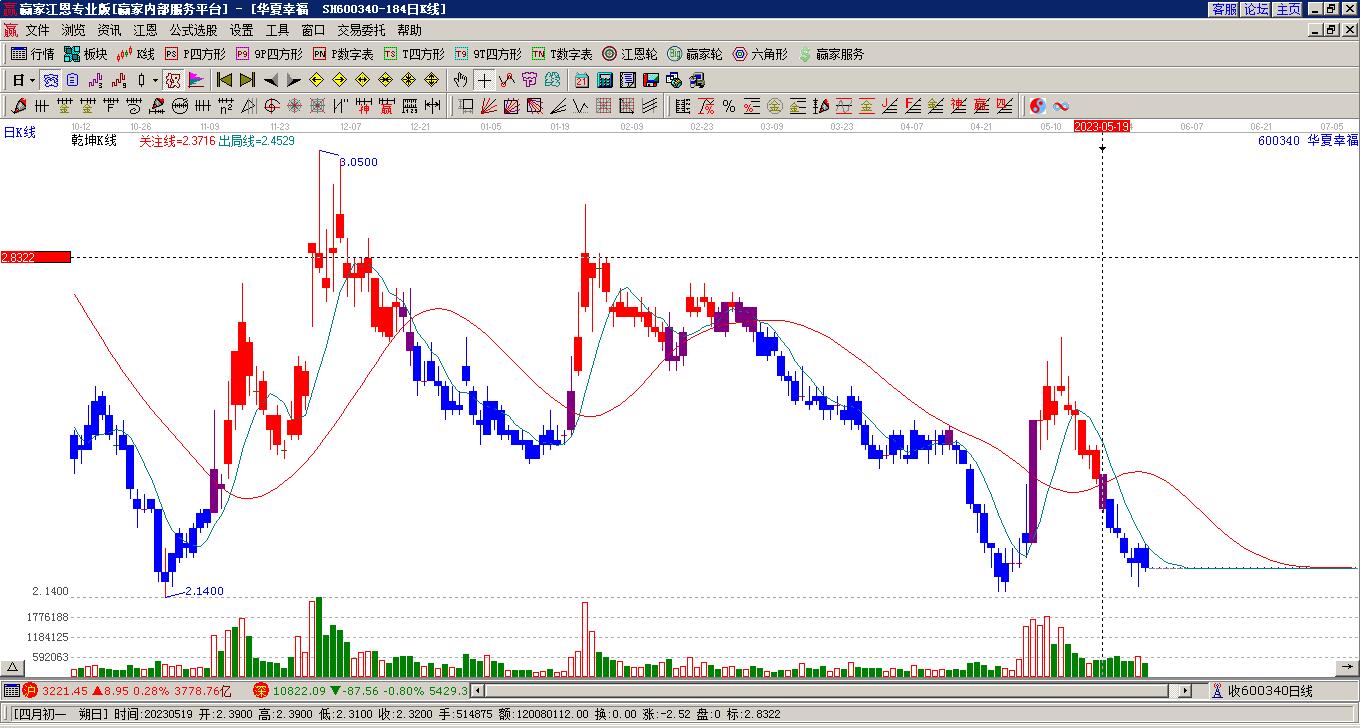Open the 9P四方形 tool

269,54
